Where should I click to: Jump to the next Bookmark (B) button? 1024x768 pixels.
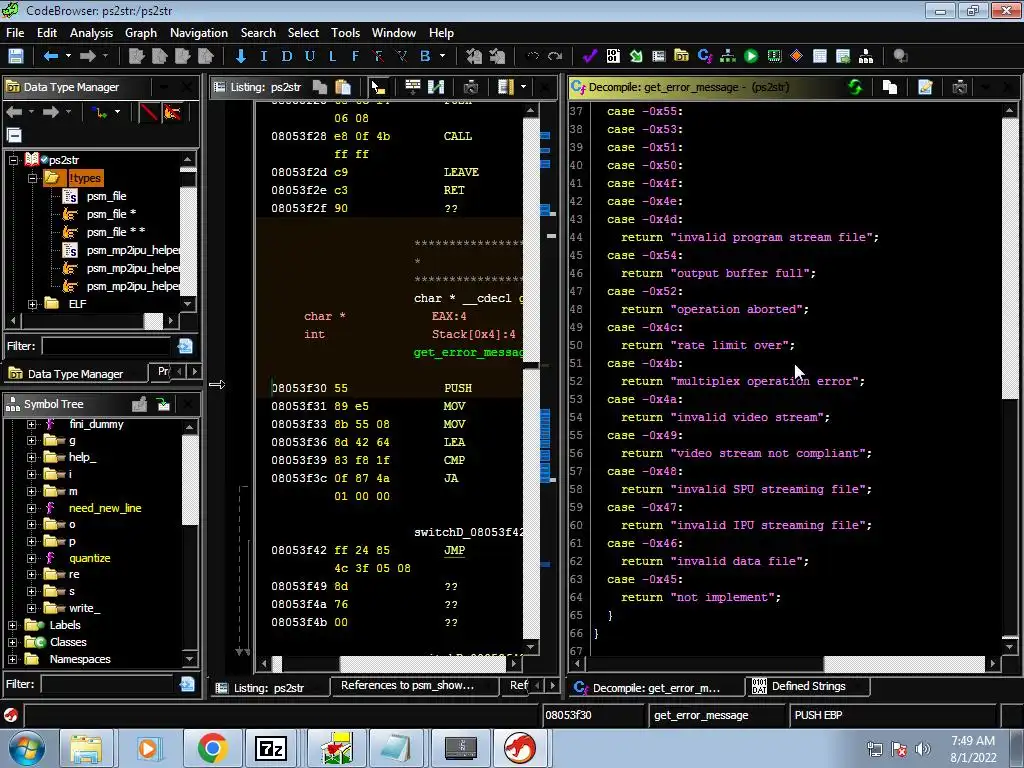[425, 56]
